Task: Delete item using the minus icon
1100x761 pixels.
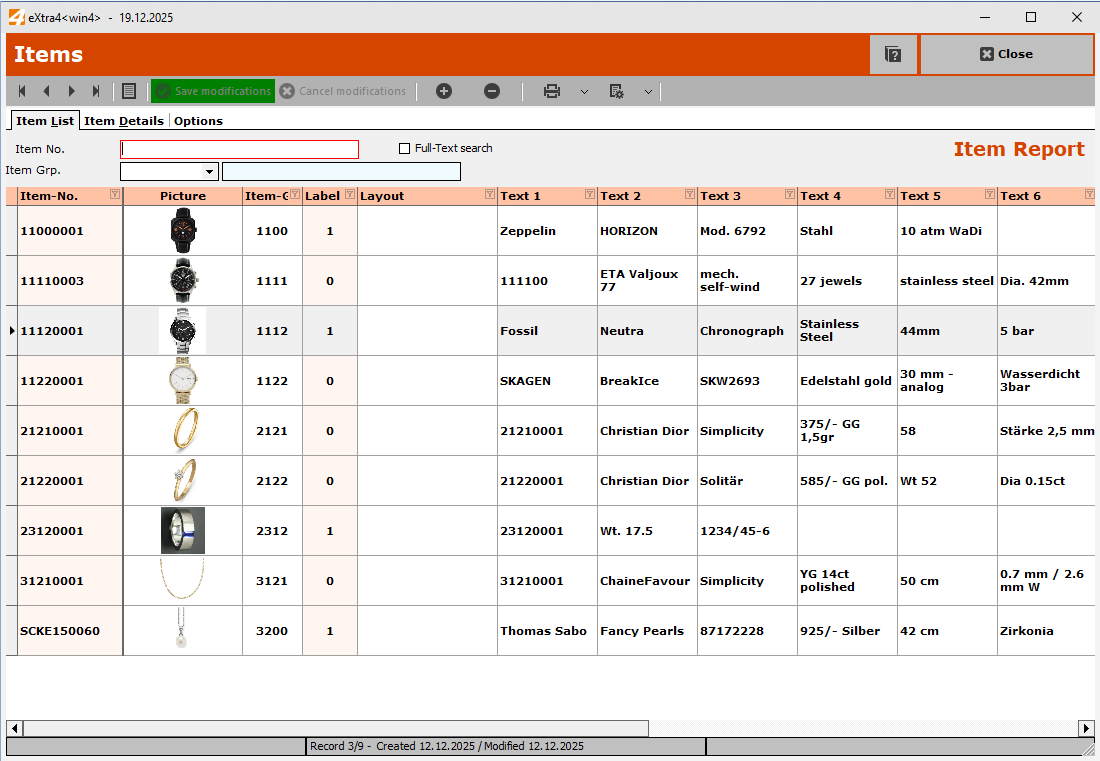Action: pyautogui.click(x=492, y=91)
